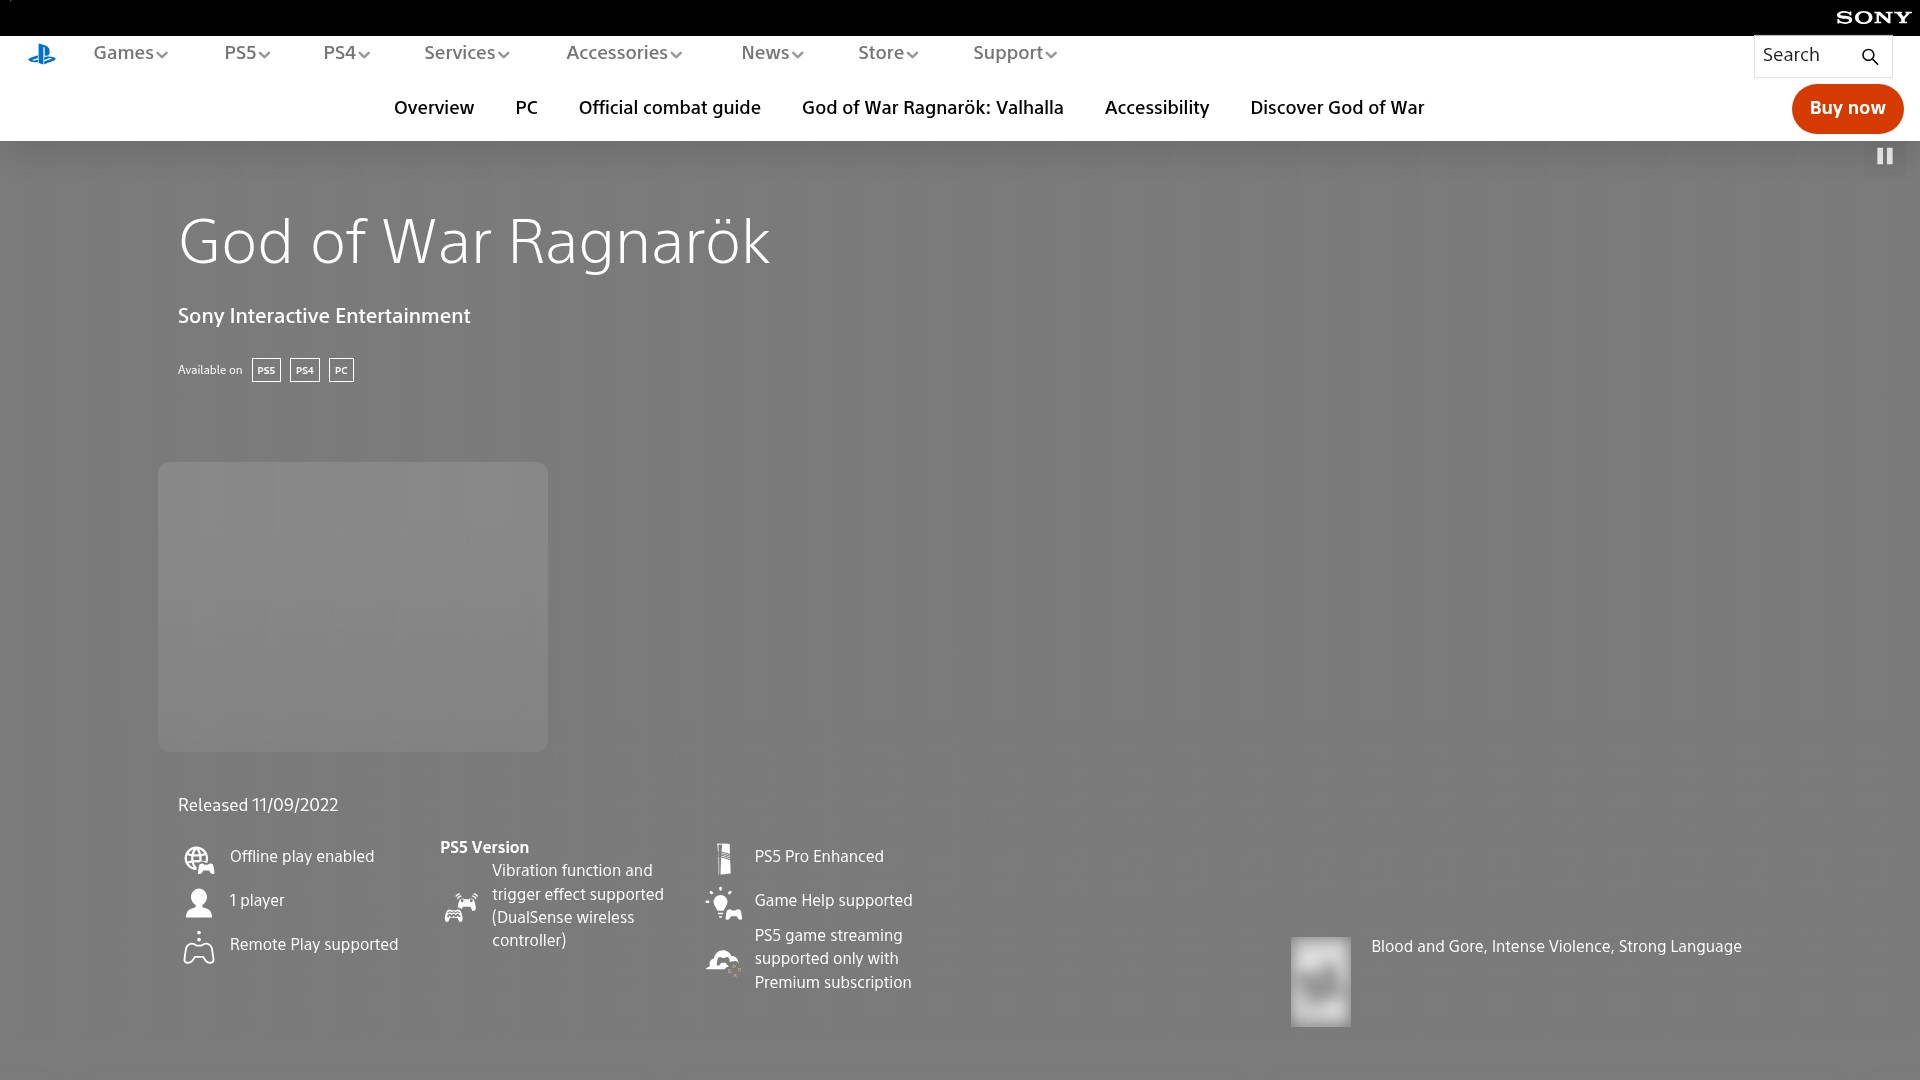Image resolution: width=1920 pixels, height=1080 pixels.
Task: Click the blurred ESRB rating image
Action: tap(1320, 981)
